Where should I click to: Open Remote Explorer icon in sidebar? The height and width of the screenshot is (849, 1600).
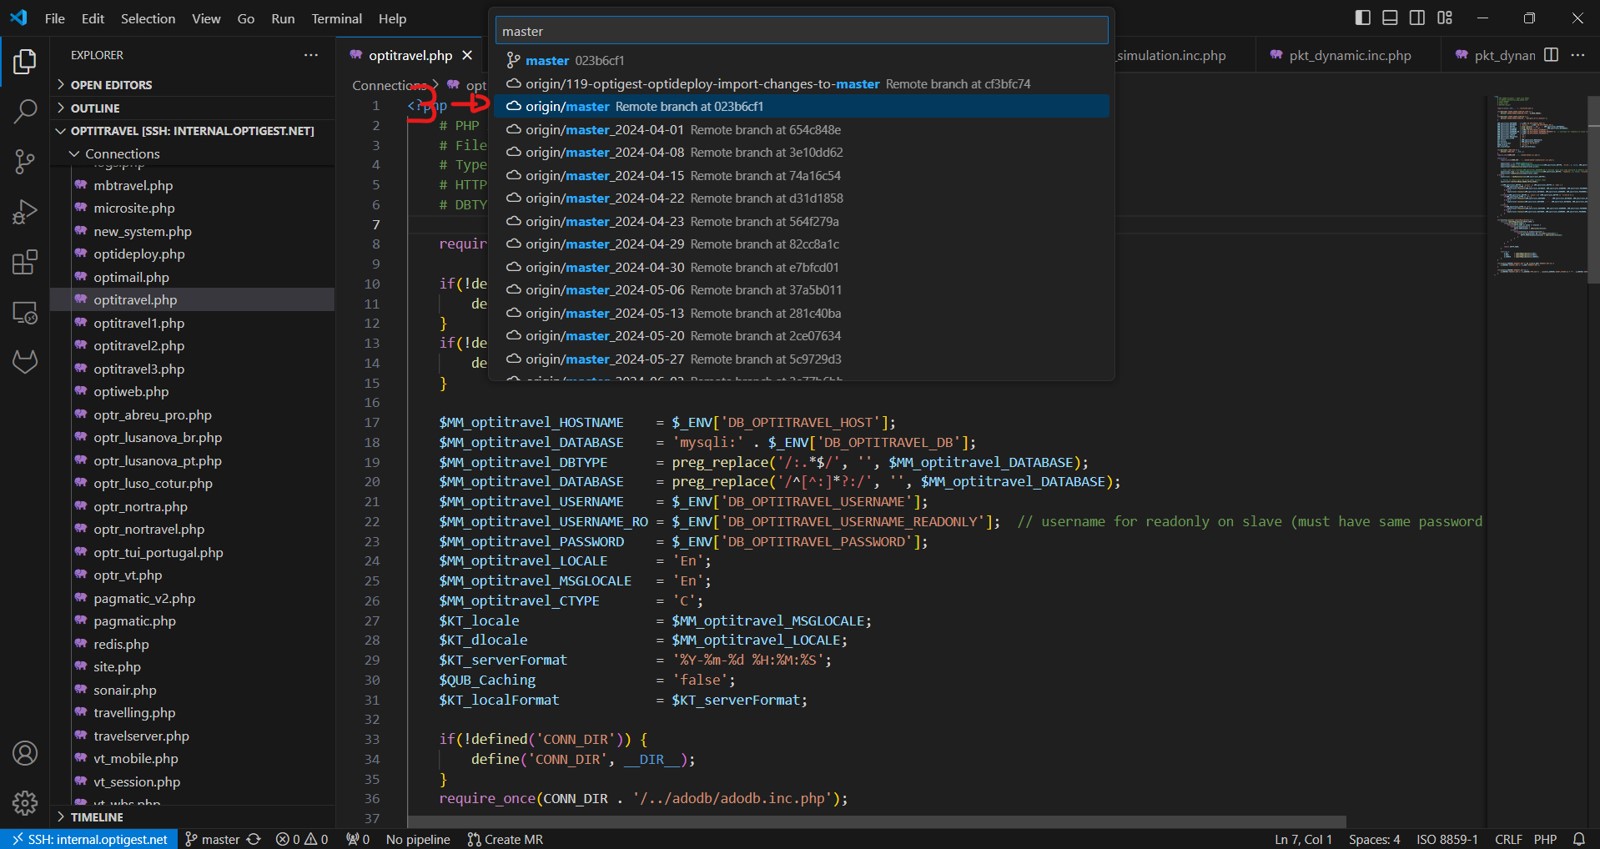click(x=25, y=313)
